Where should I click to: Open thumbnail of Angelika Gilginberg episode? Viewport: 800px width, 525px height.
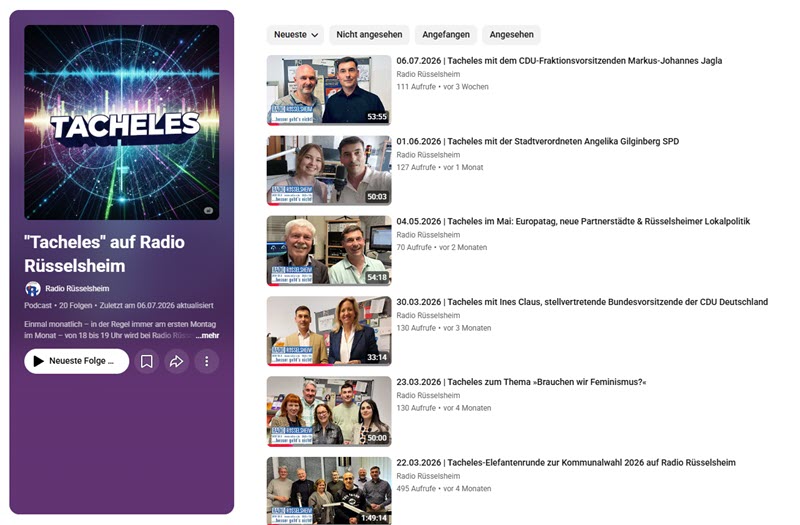329,170
